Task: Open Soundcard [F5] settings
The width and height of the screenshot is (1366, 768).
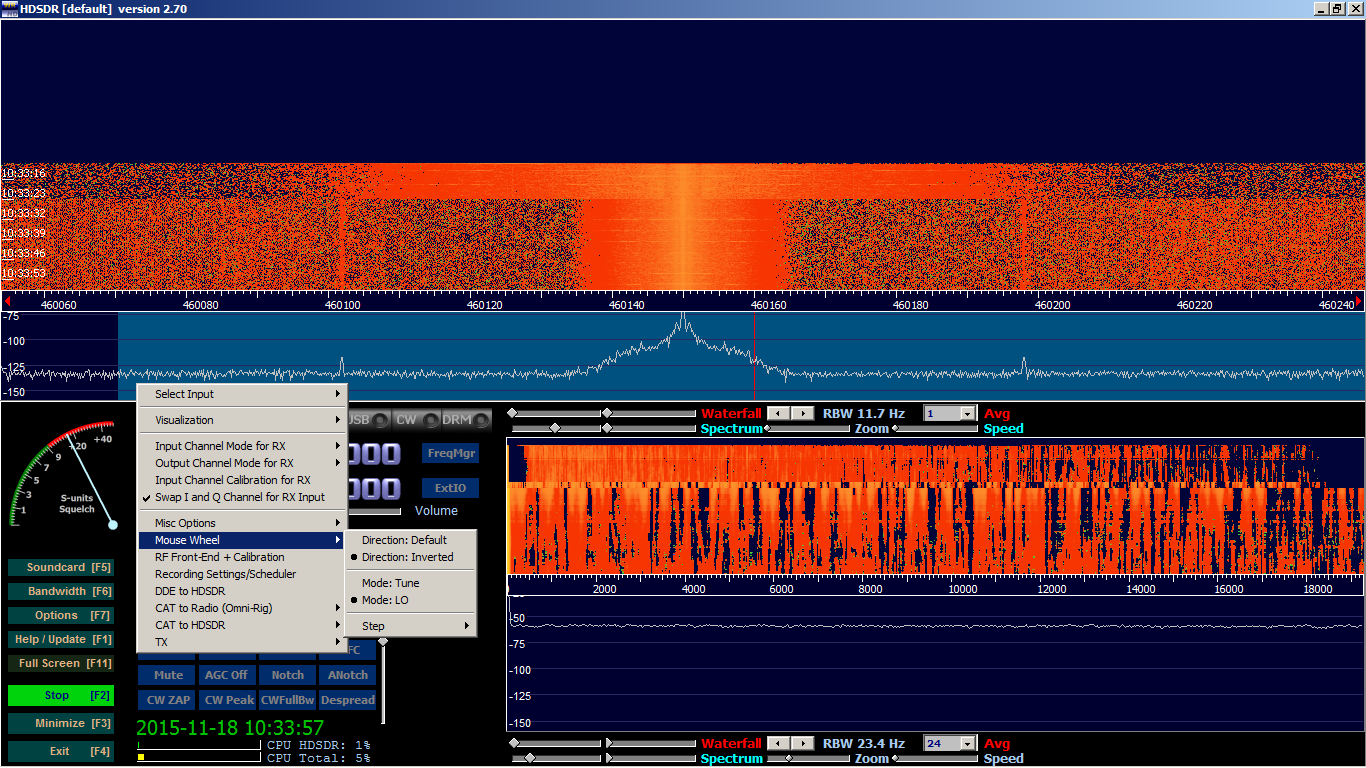Action: coord(60,567)
